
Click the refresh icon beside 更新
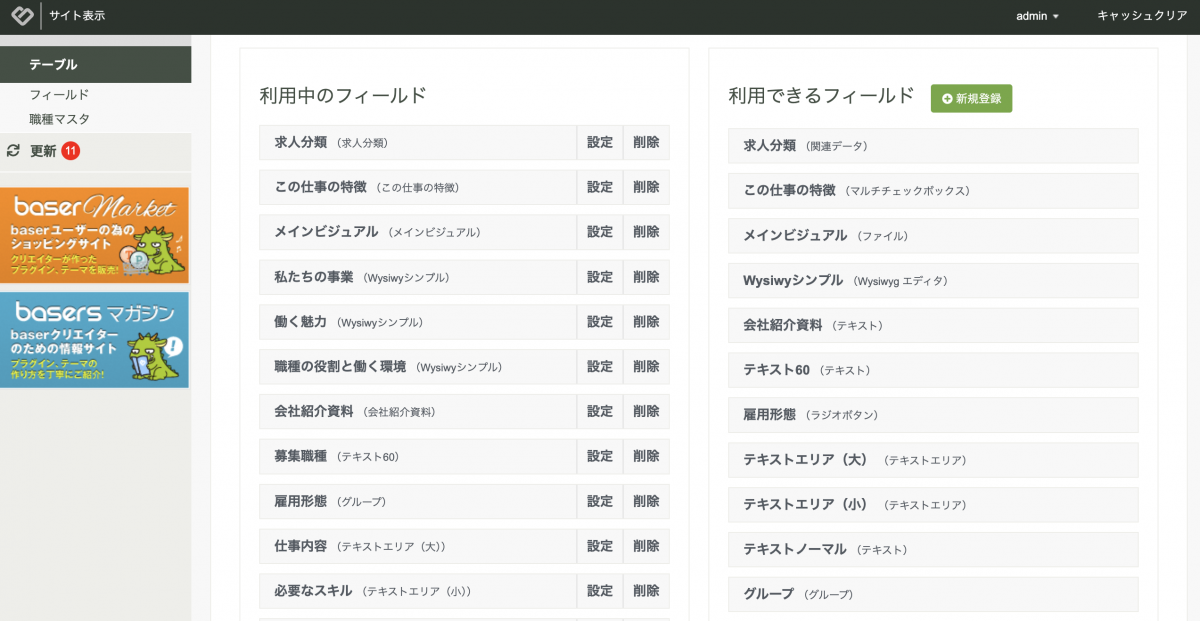coord(13,151)
